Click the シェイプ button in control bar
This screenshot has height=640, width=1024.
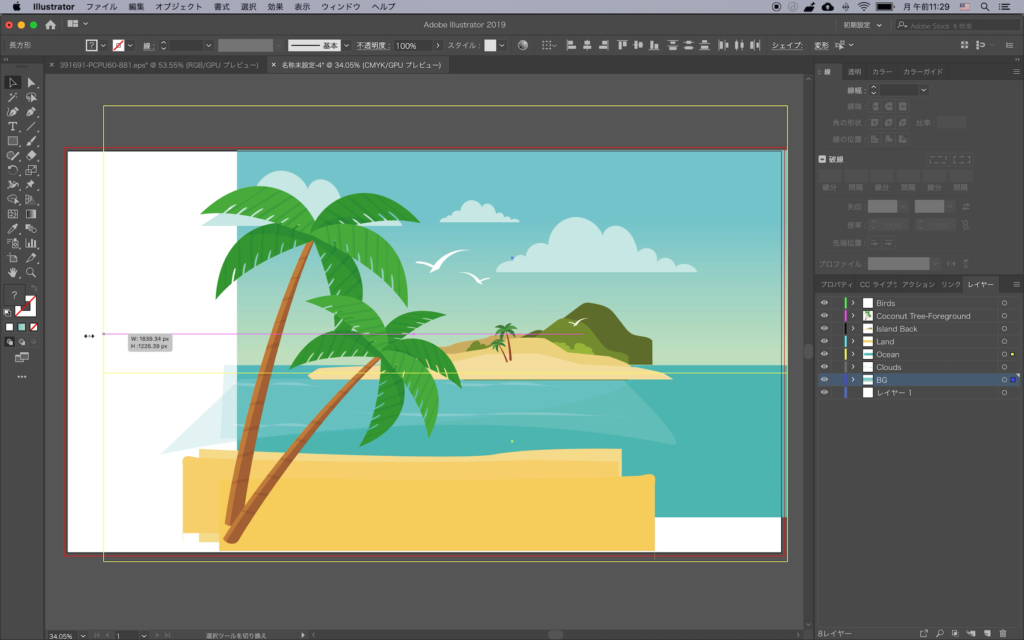pos(787,46)
